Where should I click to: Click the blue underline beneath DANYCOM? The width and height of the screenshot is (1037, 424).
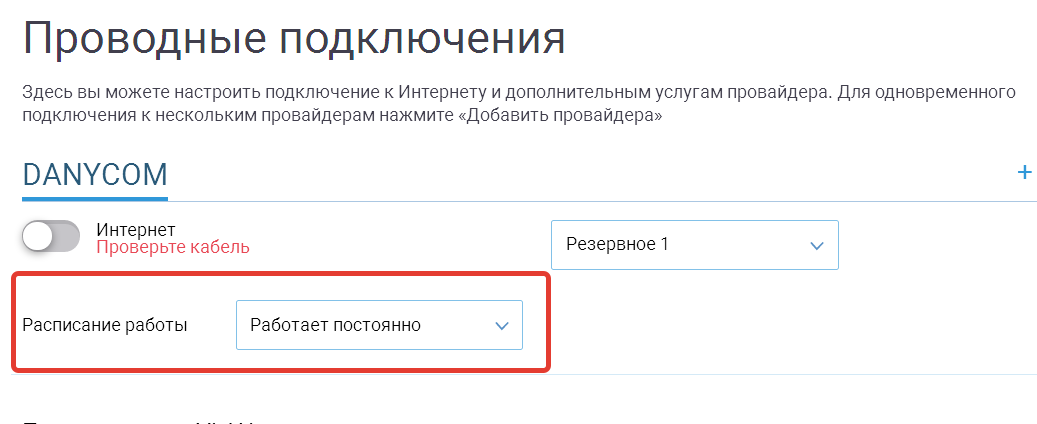pos(95,198)
